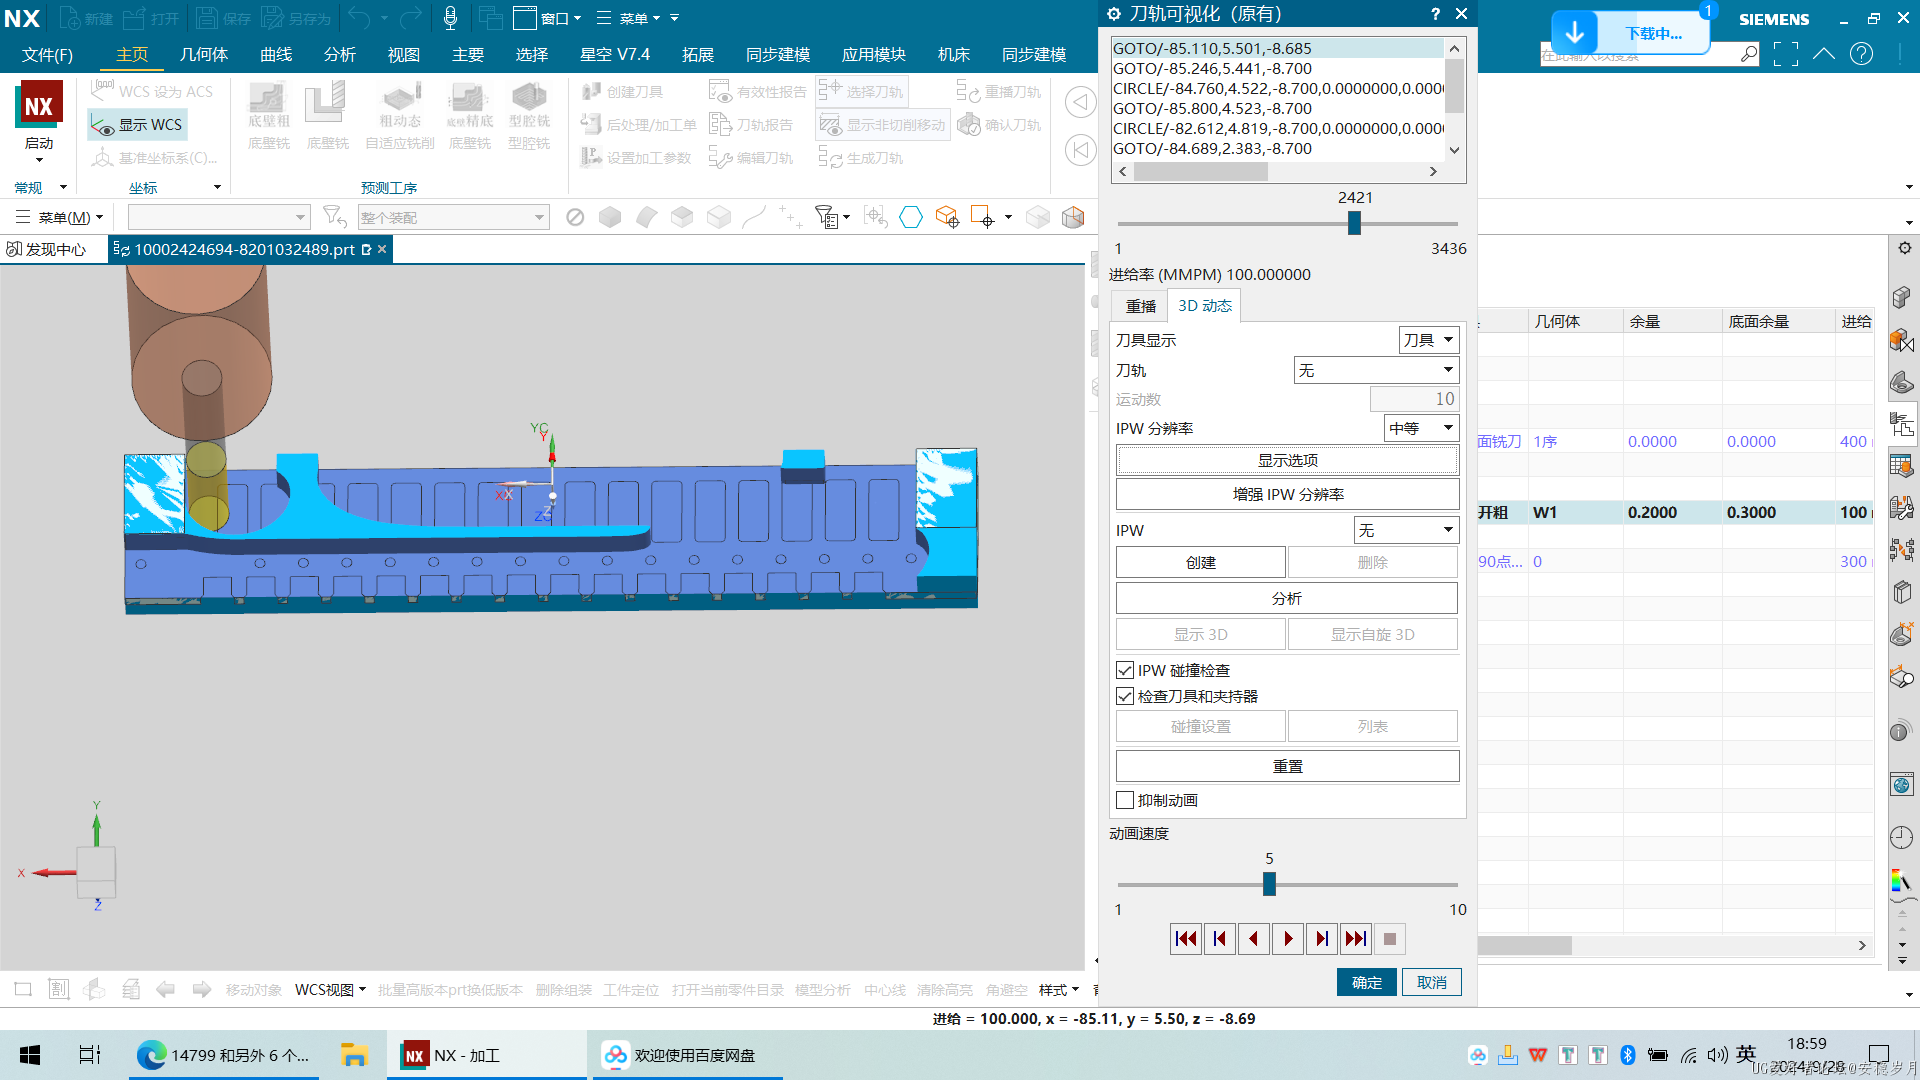Open the 欢迎使用百度网盘 taskbar item
Screen dimensions: 1920x1080
(x=687, y=1055)
